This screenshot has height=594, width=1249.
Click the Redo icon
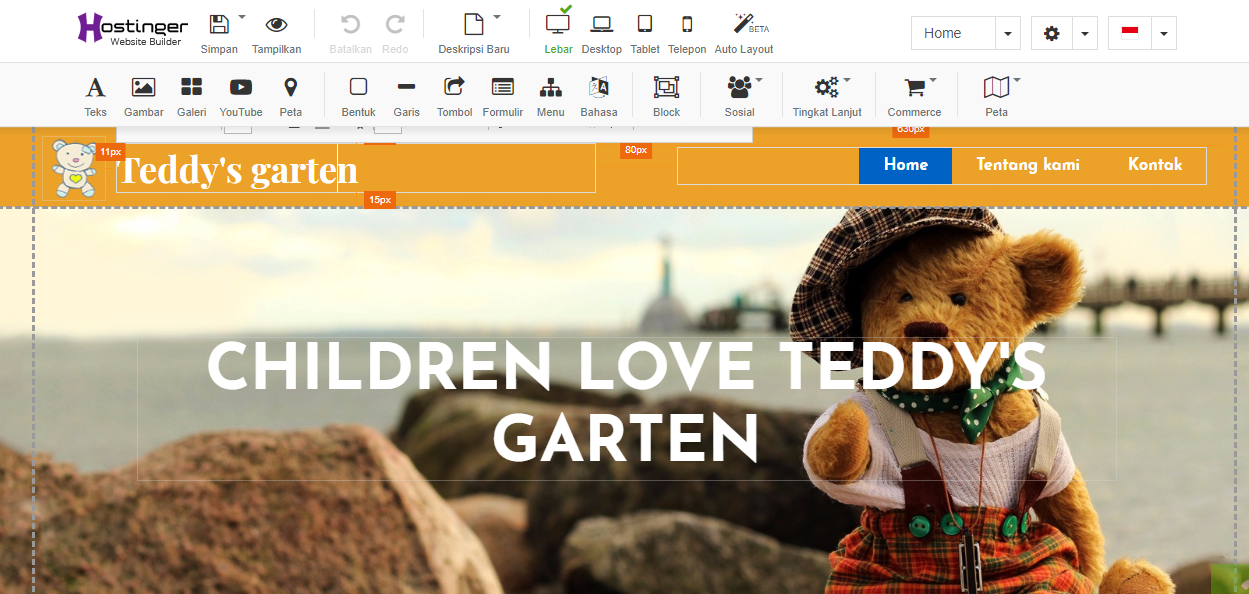click(x=395, y=25)
